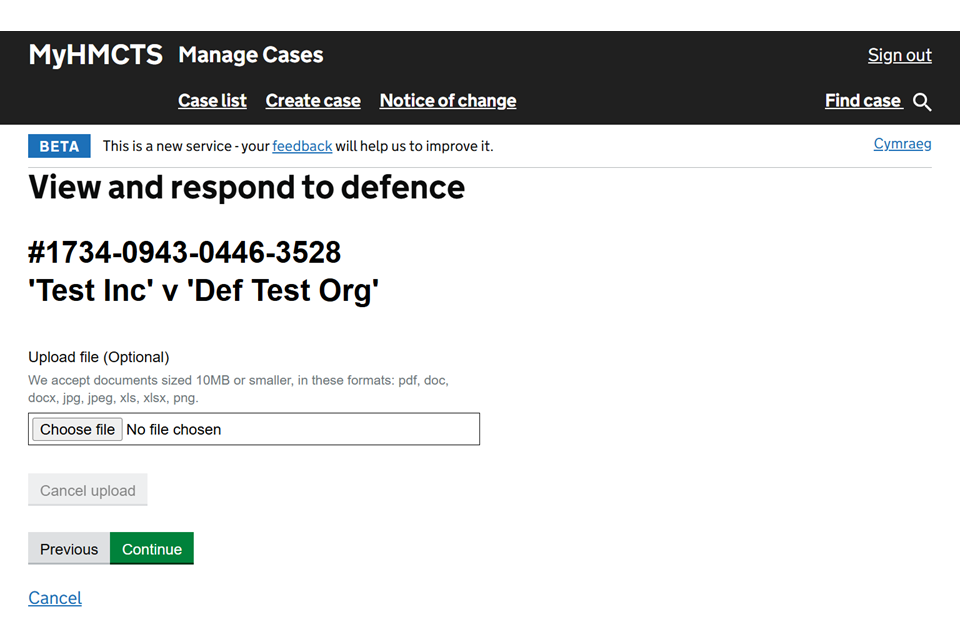Click the BETA phase tag
The image size is (960, 640).
(x=59, y=146)
